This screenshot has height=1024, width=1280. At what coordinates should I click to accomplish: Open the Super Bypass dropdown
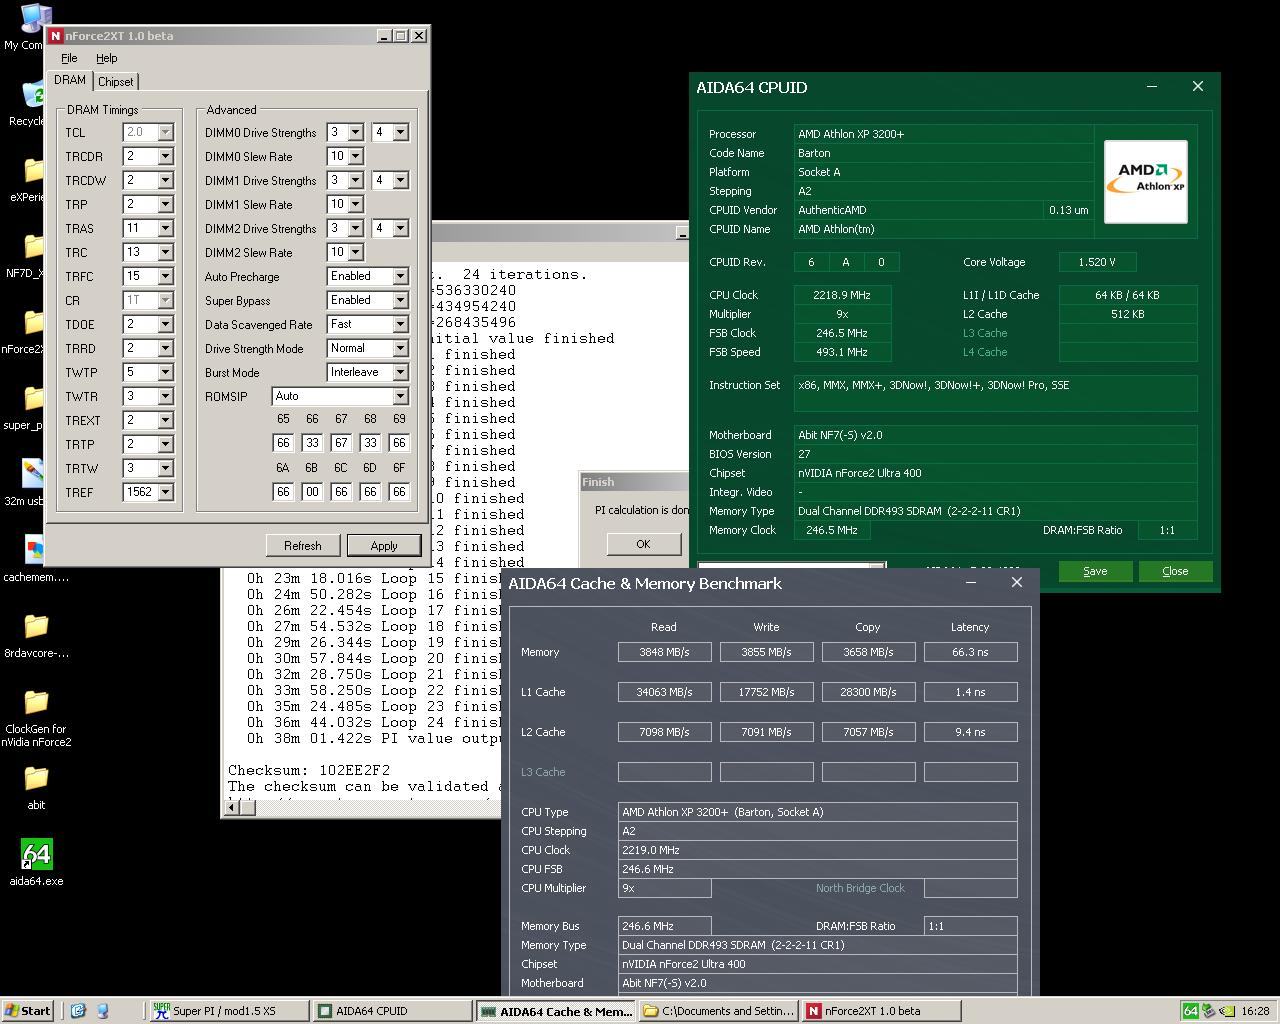pos(400,300)
